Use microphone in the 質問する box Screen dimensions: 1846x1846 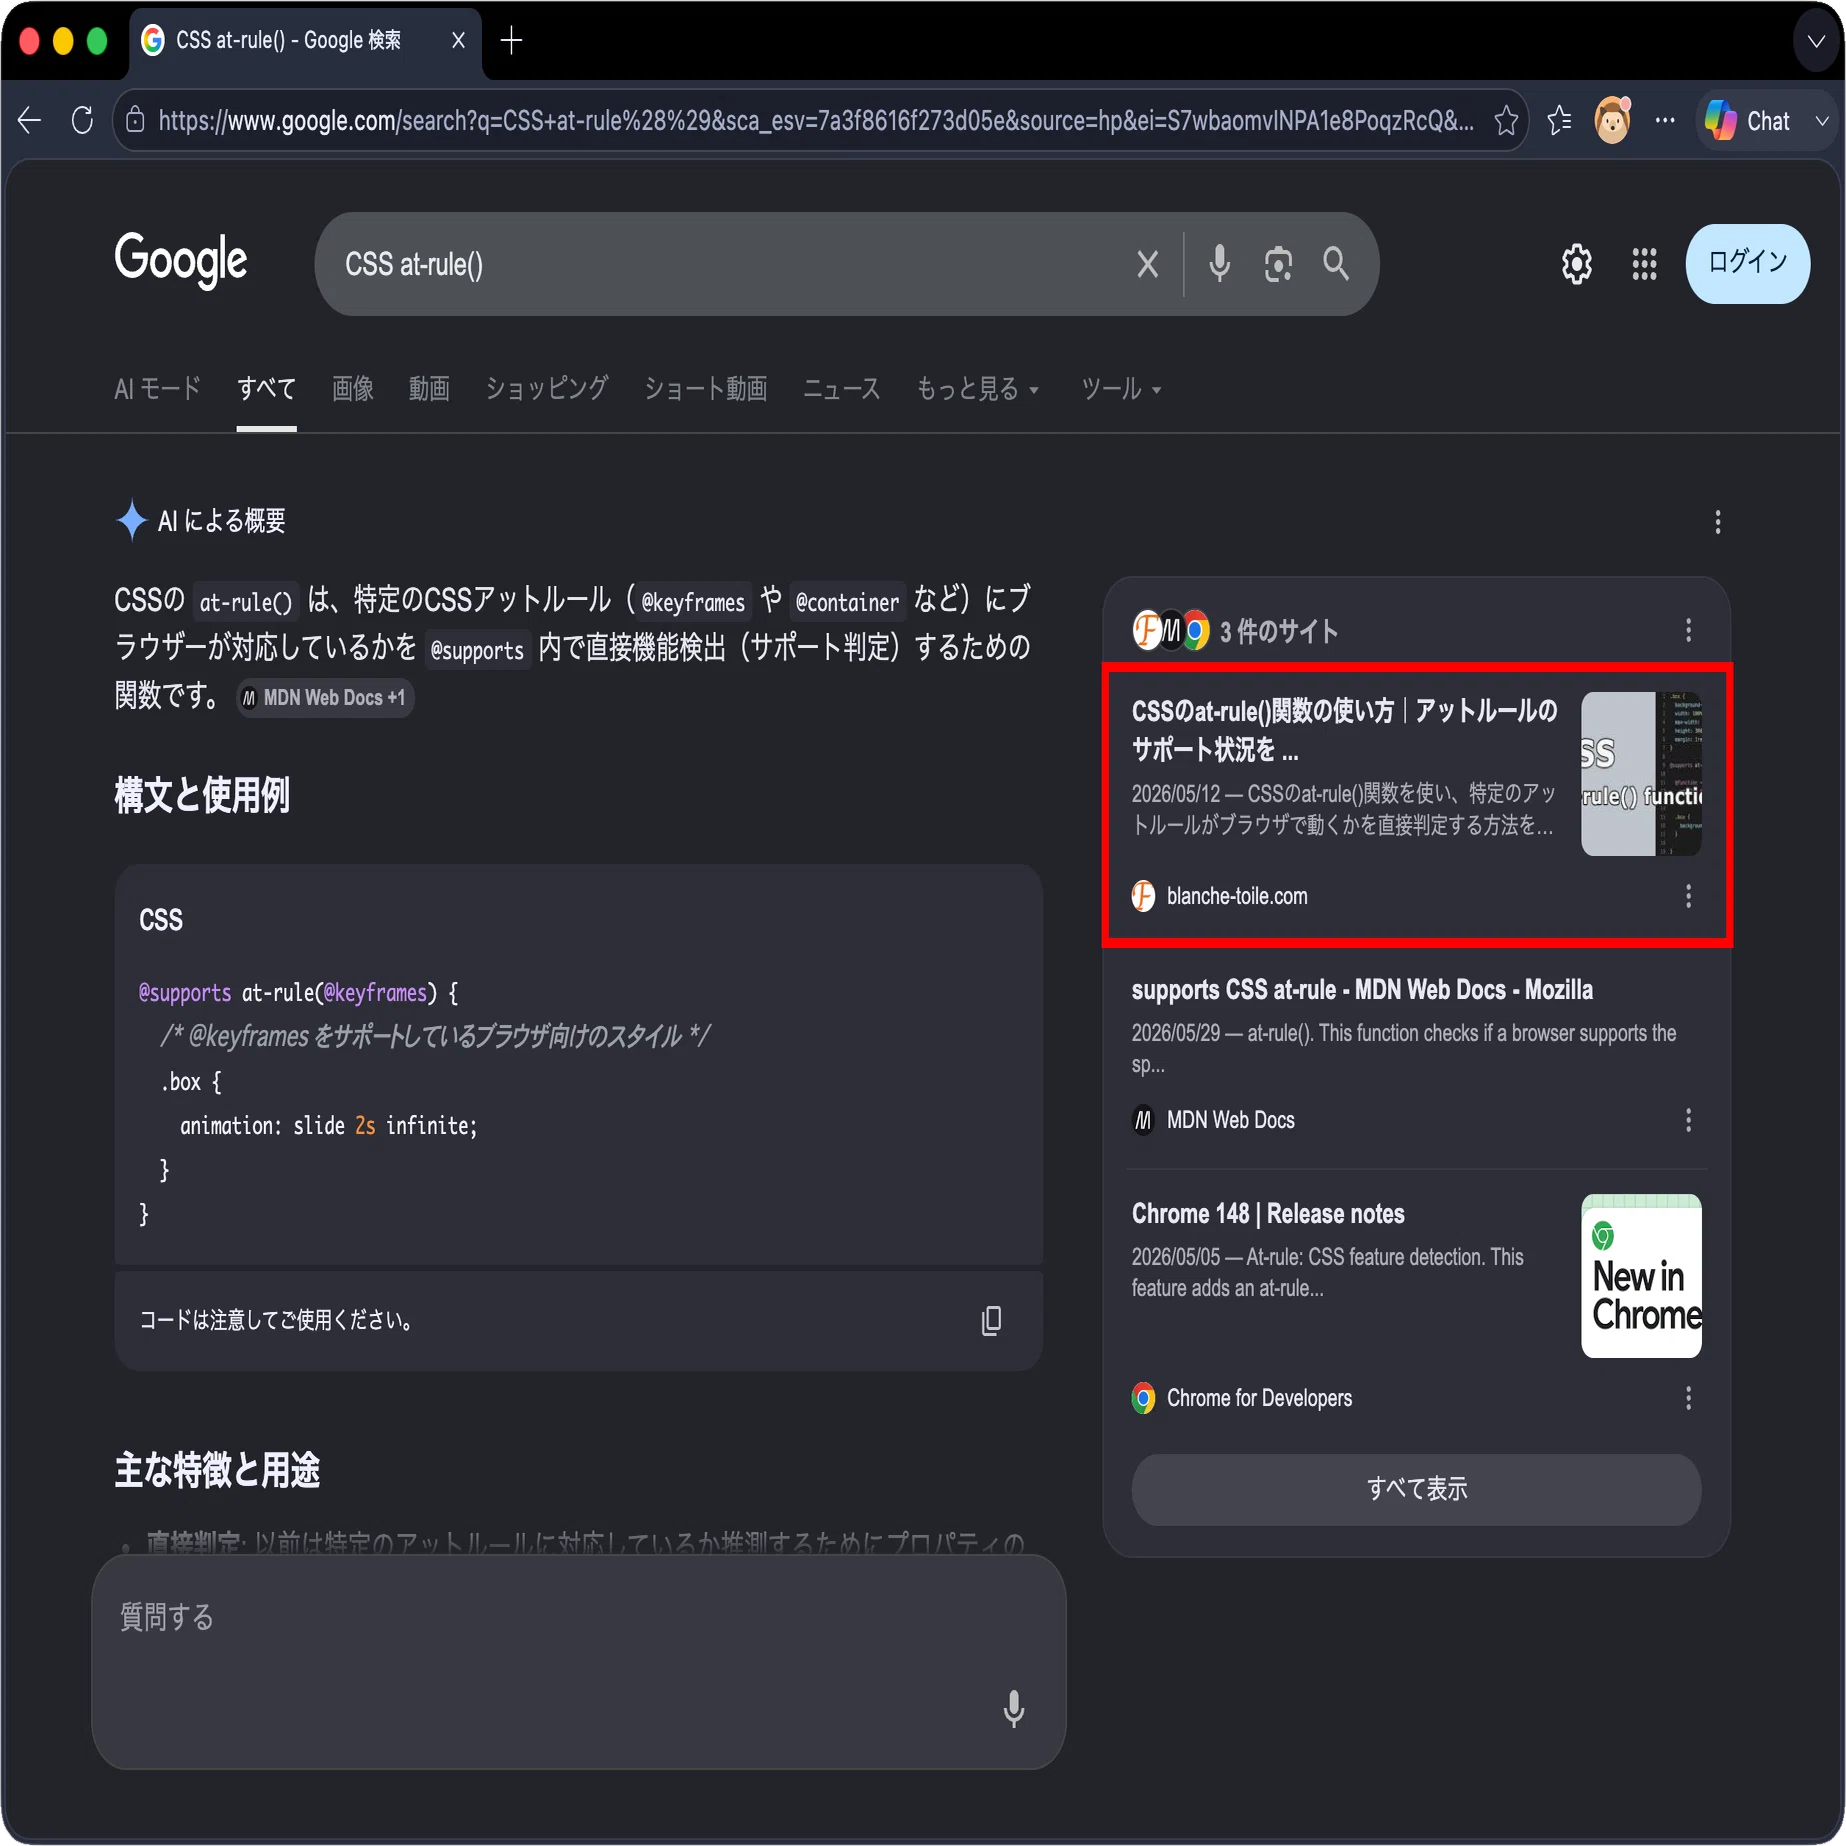click(1013, 1709)
